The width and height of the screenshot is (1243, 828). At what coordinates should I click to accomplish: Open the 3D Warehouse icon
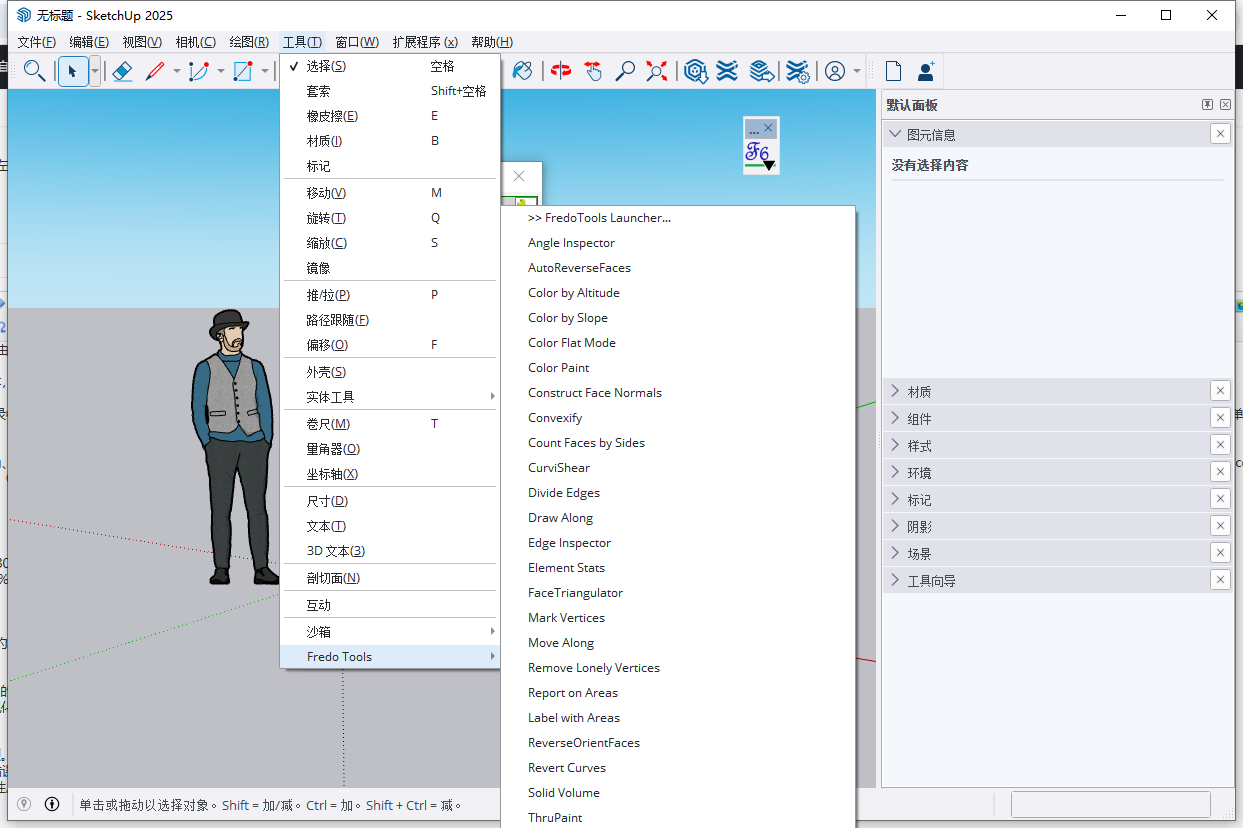[x=696, y=71]
